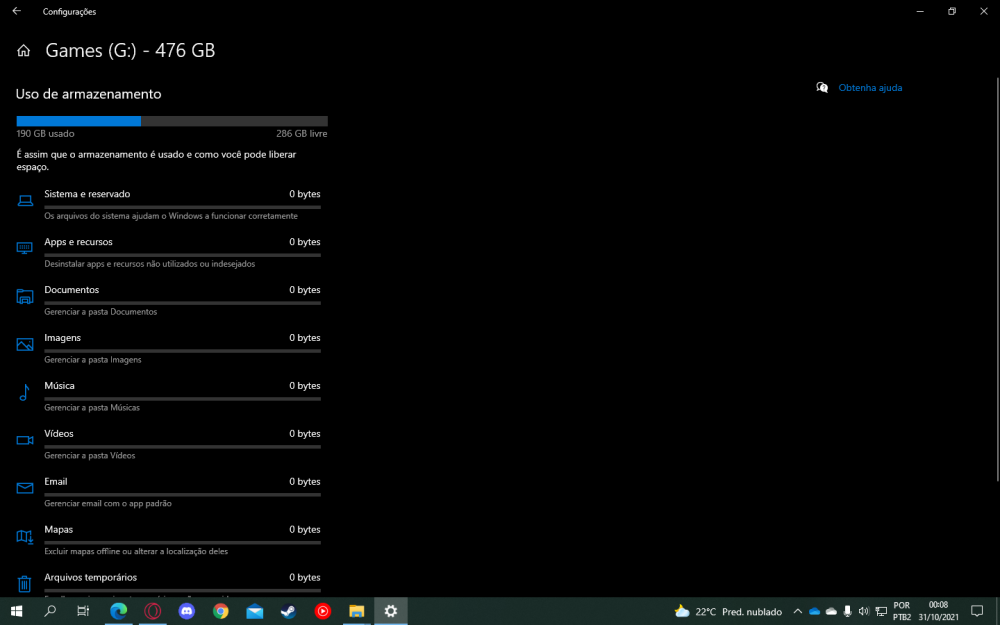Open the Obtenha ajuda link

click(x=870, y=88)
